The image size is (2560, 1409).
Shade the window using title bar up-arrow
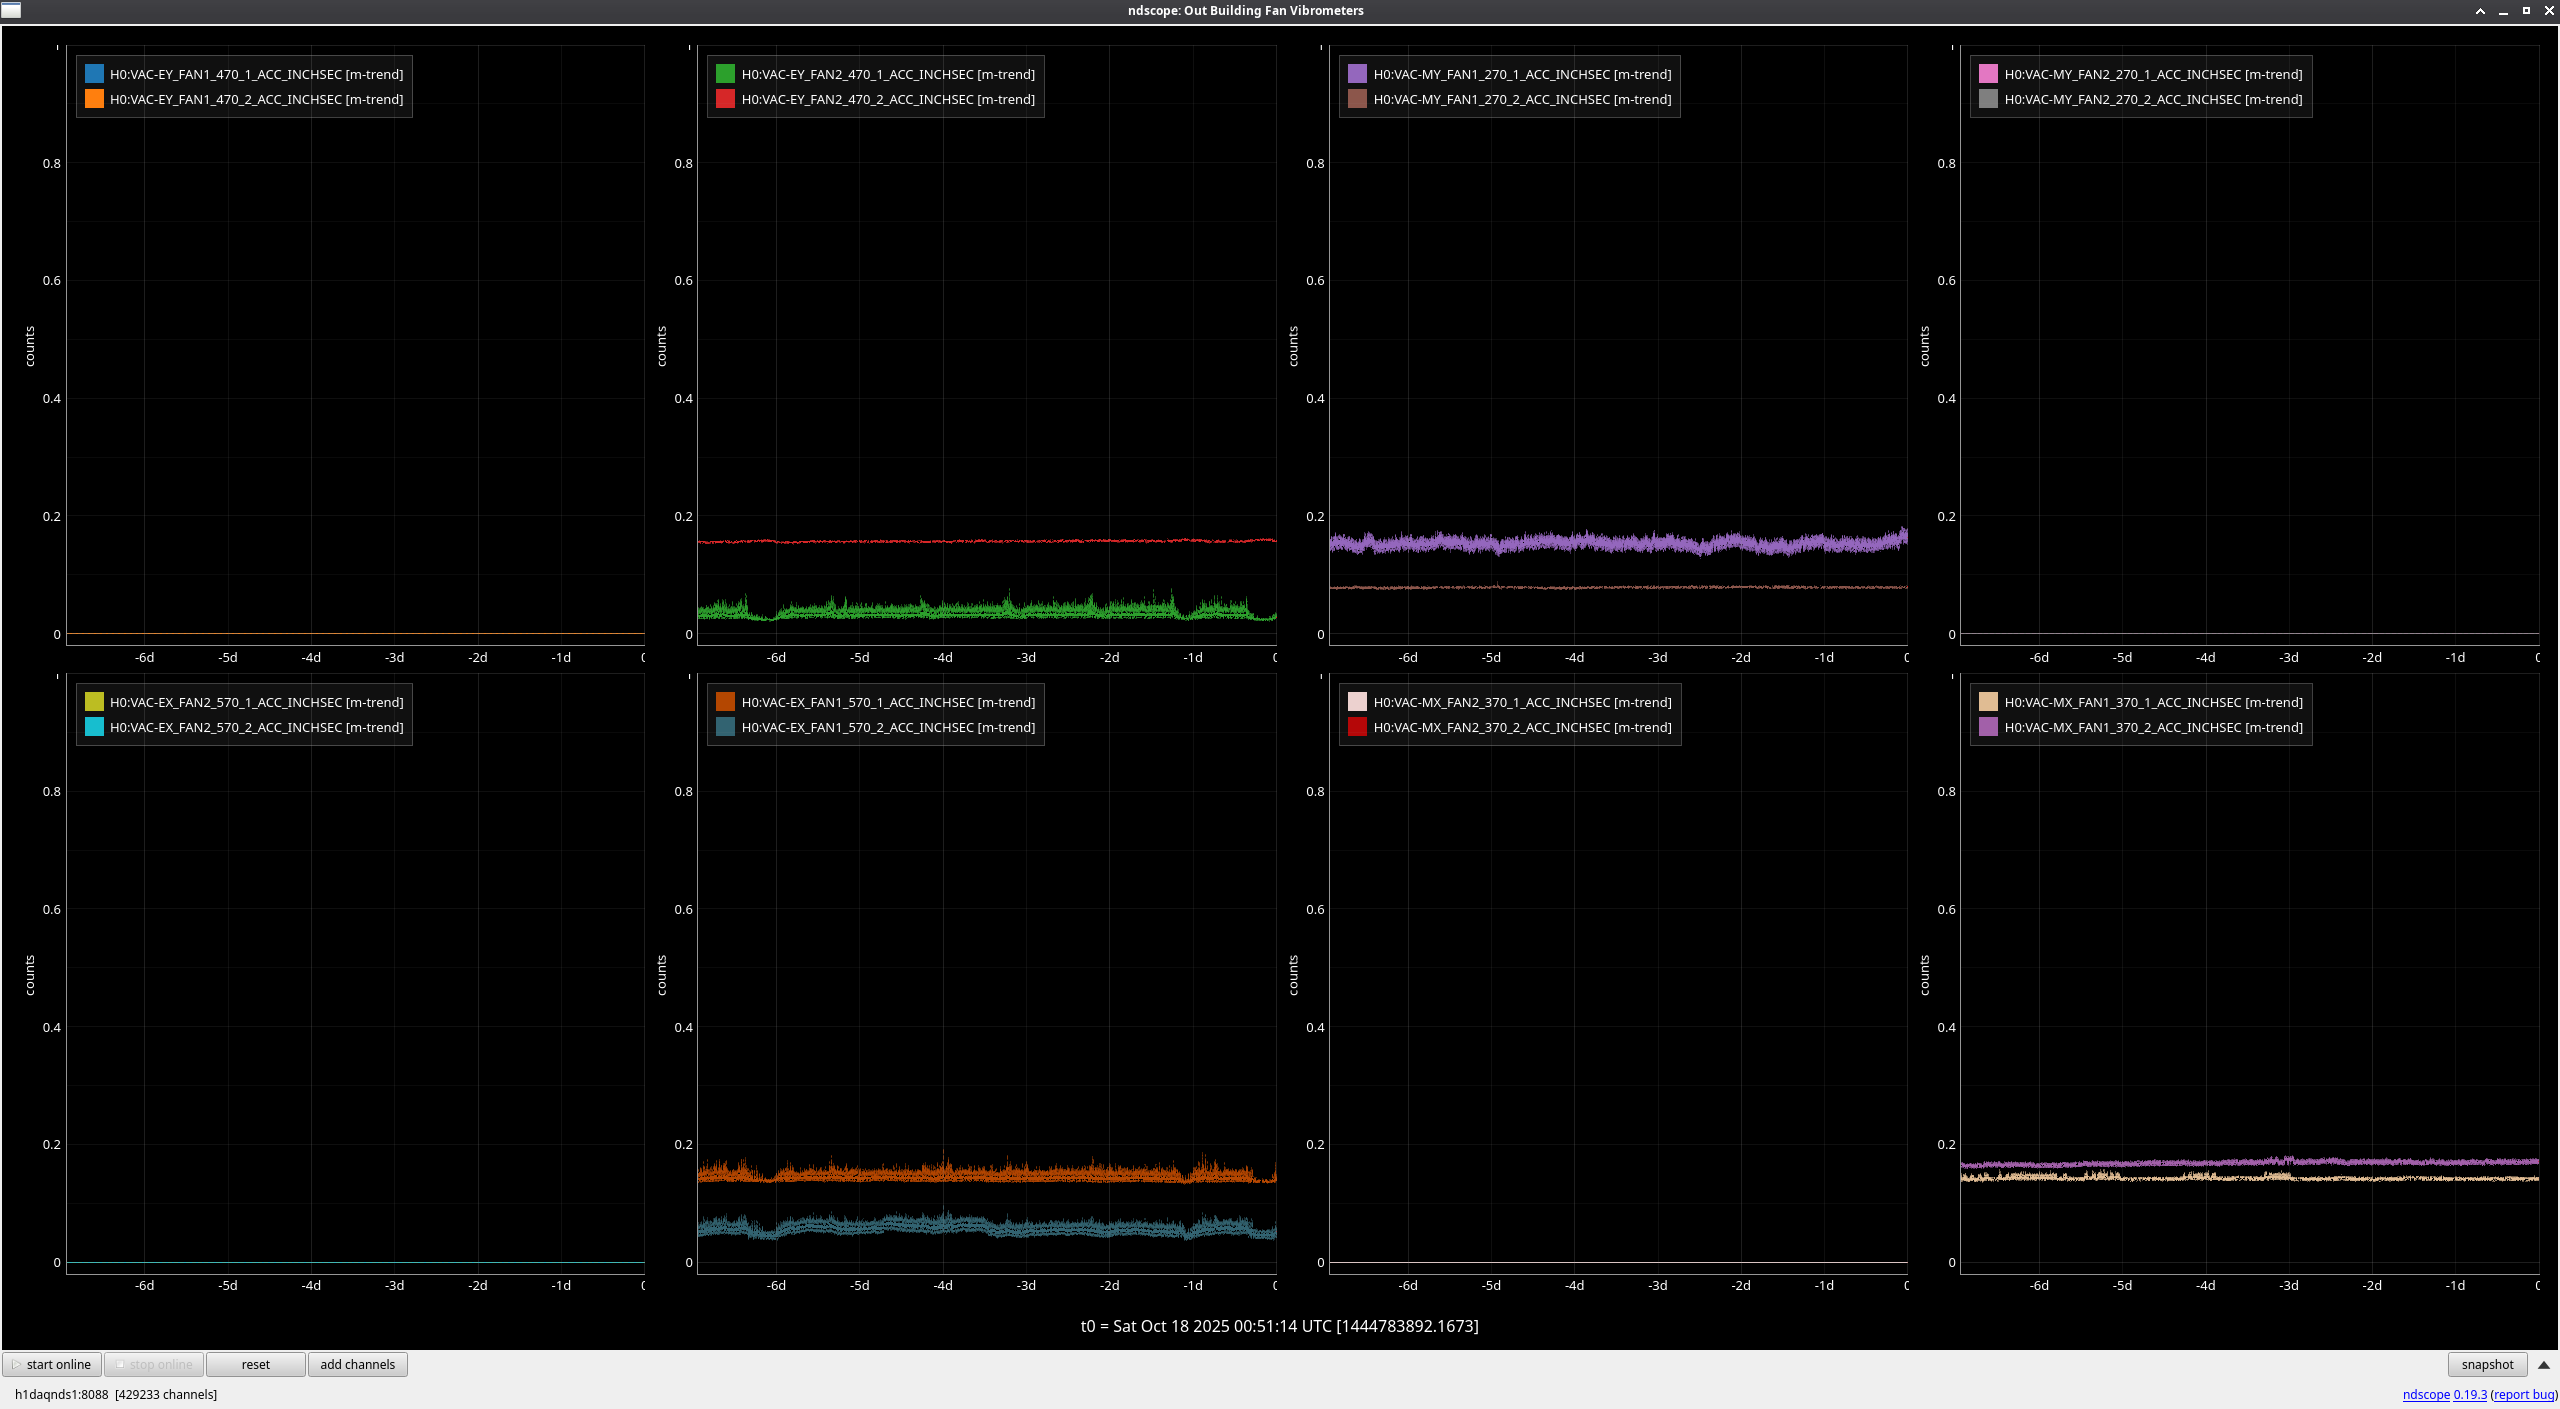point(2480,11)
